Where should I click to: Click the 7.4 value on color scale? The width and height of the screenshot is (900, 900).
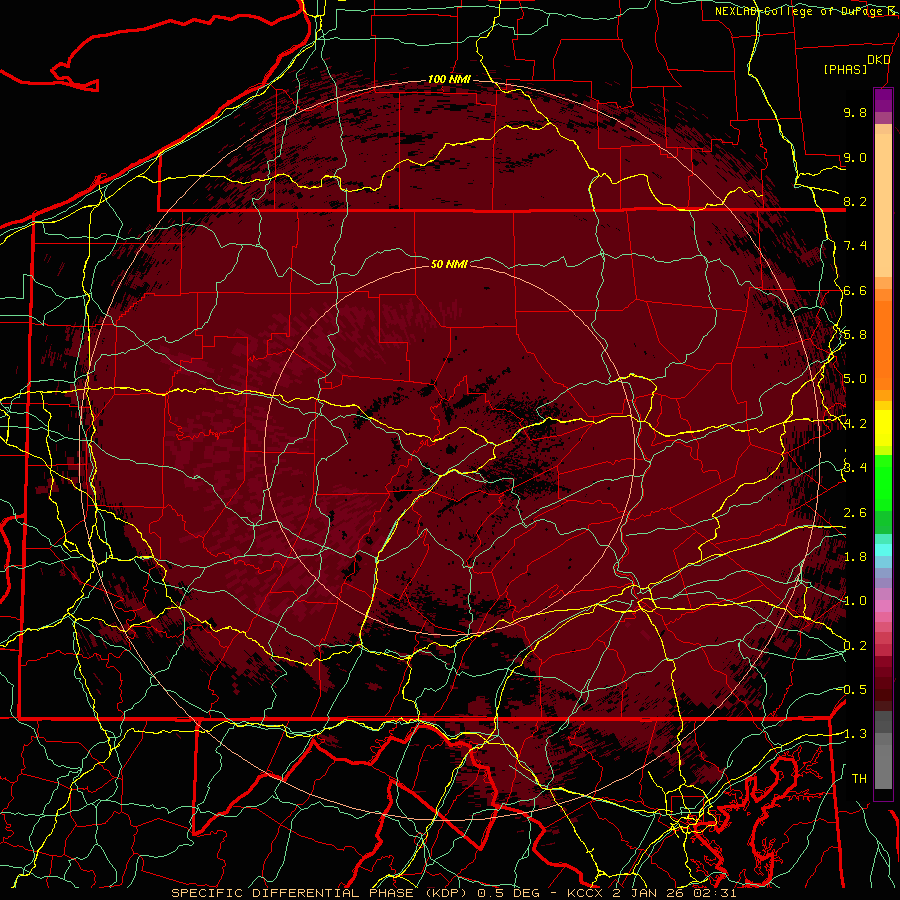coord(855,246)
